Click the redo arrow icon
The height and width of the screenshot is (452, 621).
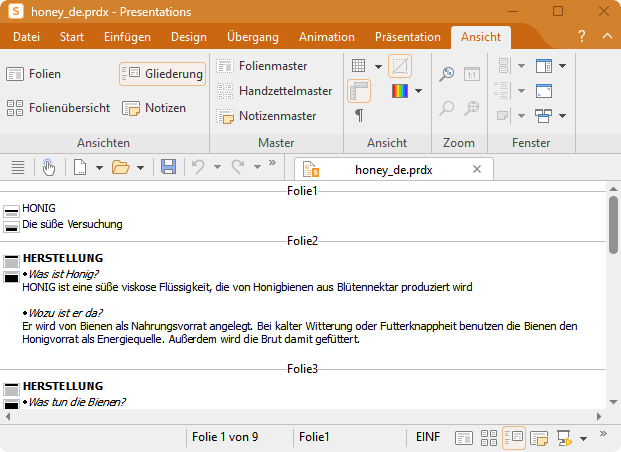(x=238, y=167)
